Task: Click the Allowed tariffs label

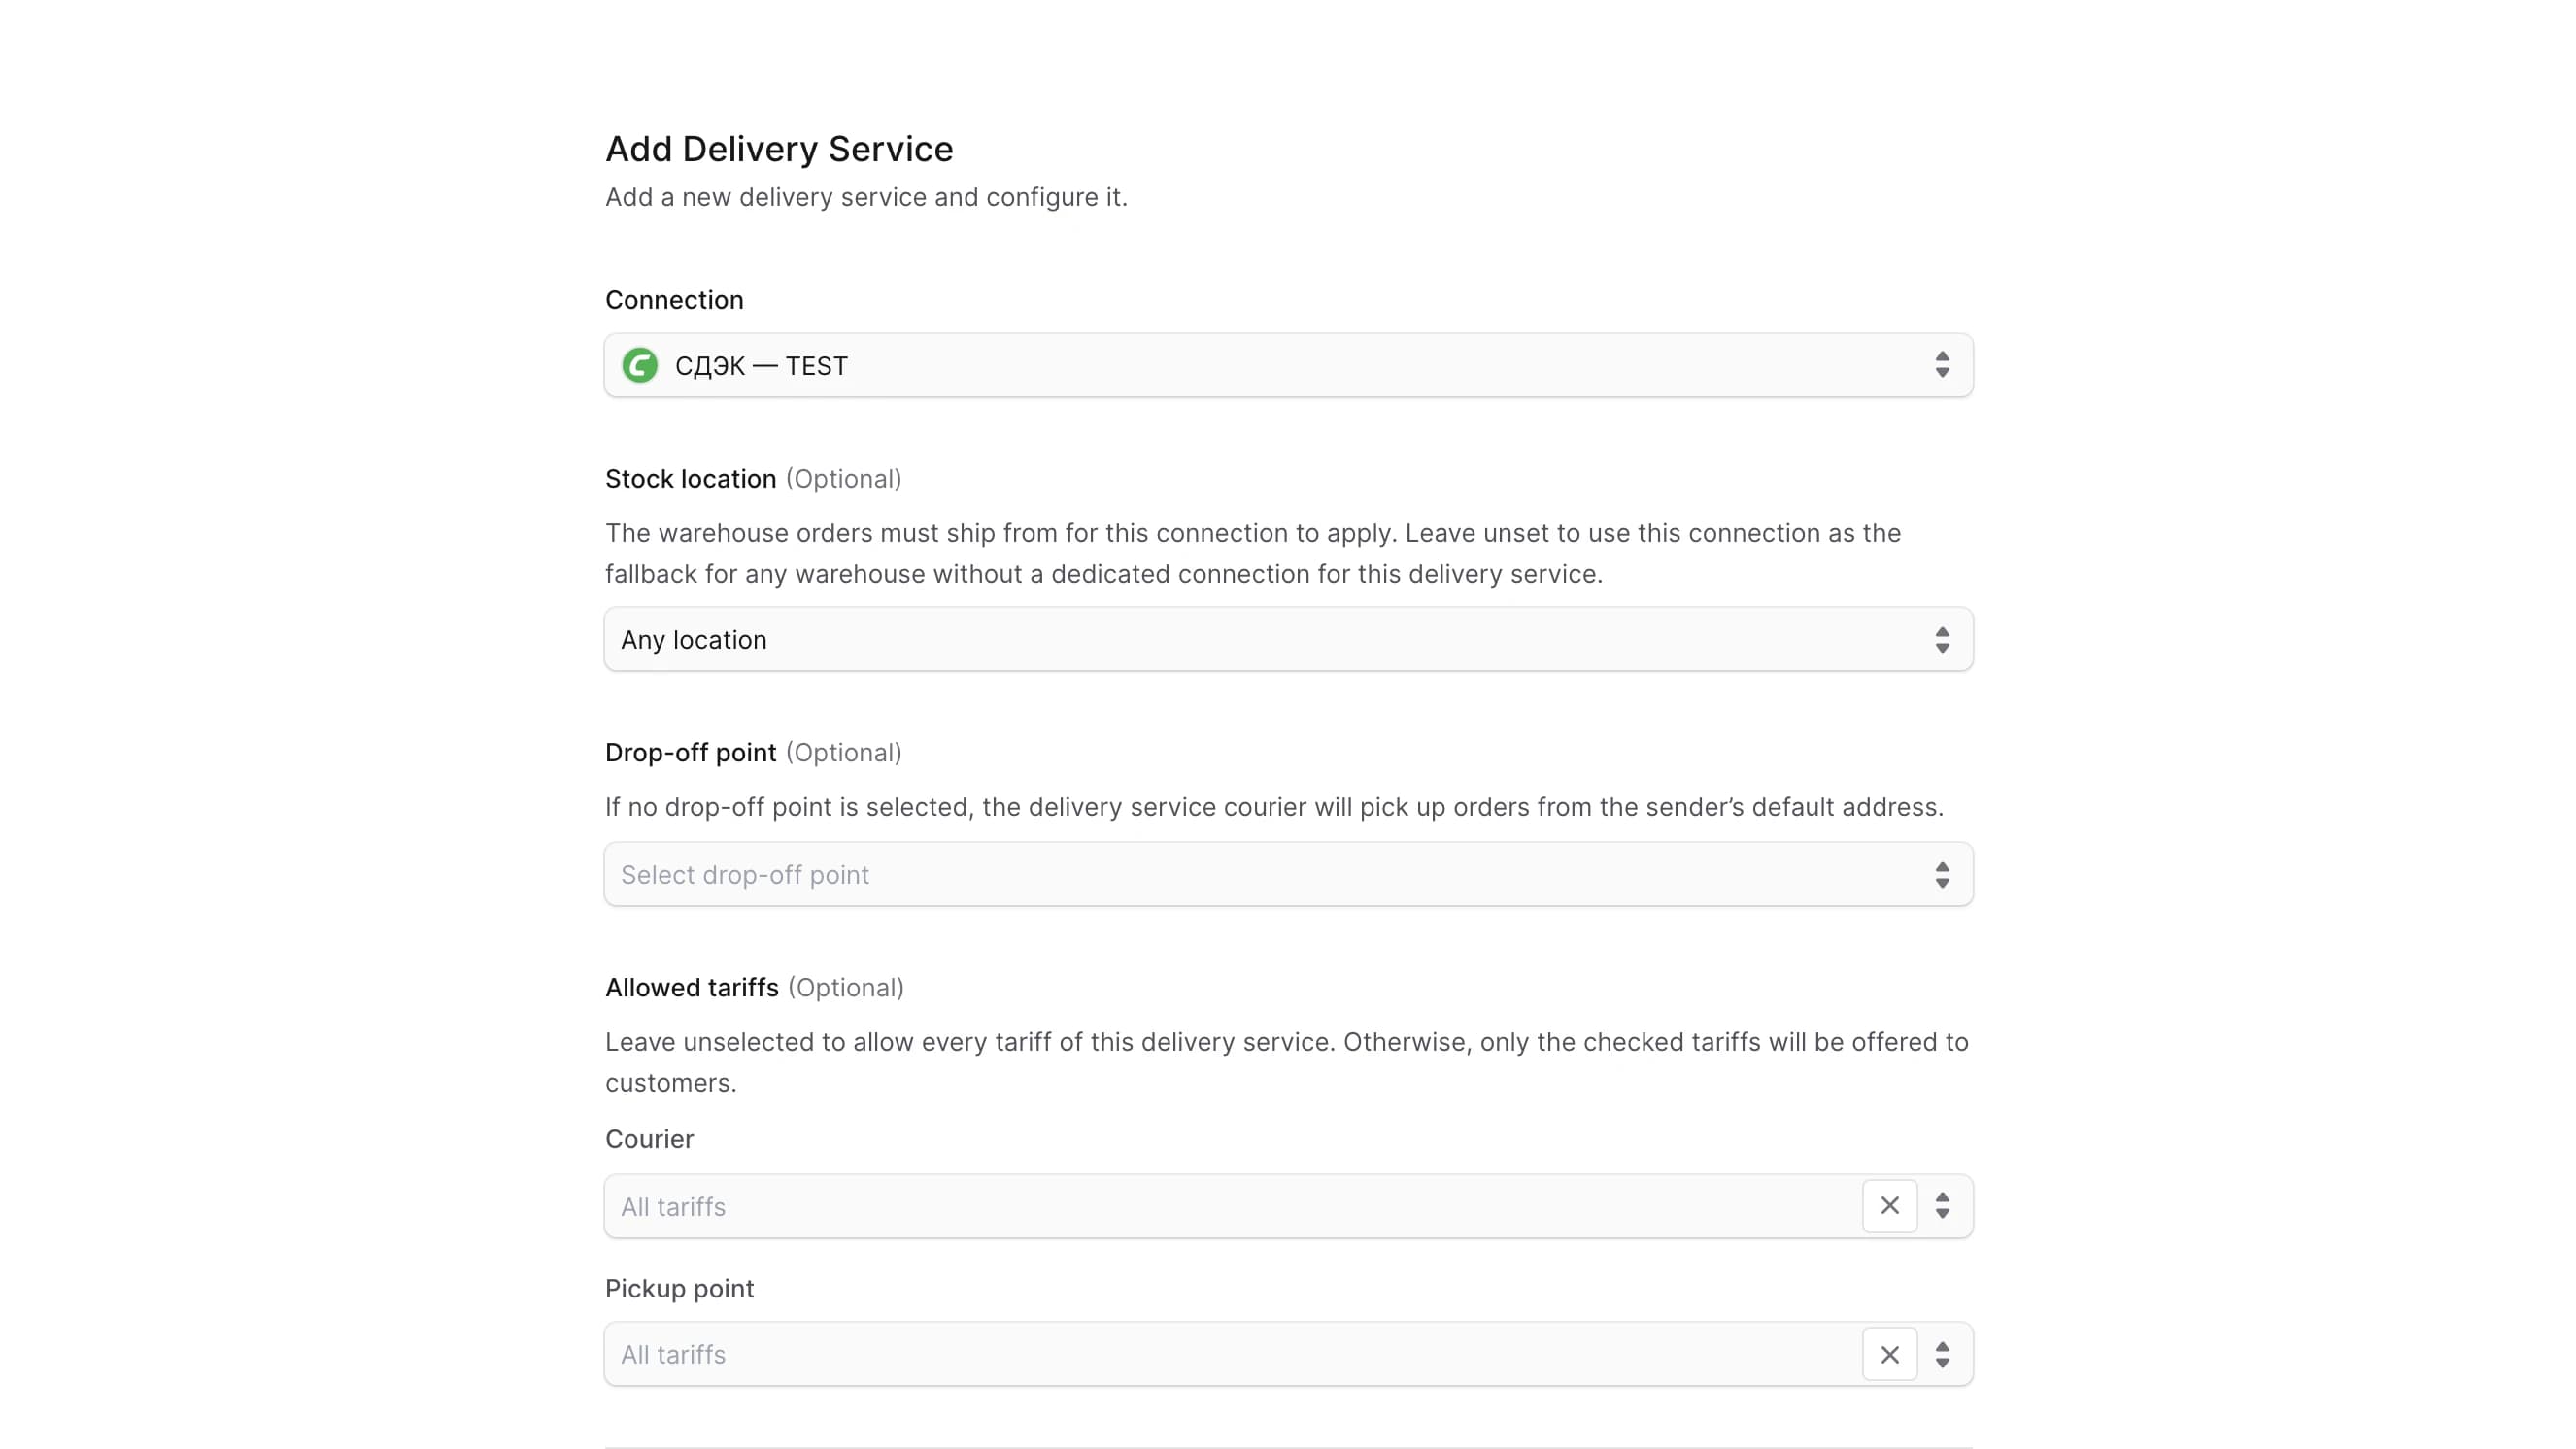Action: pos(691,988)
